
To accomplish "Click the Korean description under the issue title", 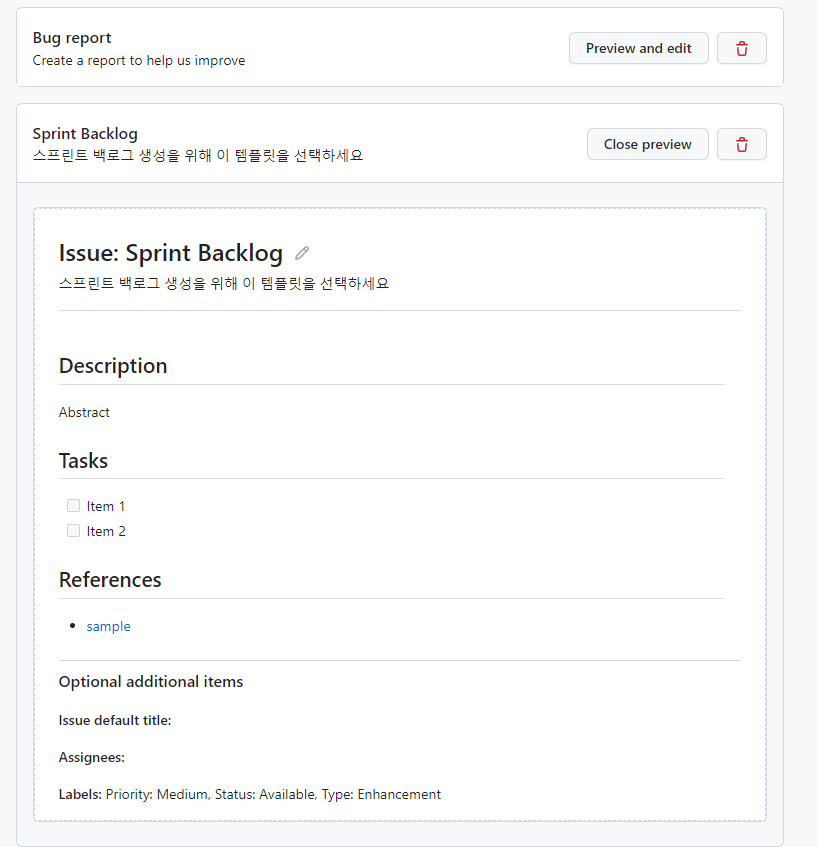I will pyautogui.click(x=223, y=283).
